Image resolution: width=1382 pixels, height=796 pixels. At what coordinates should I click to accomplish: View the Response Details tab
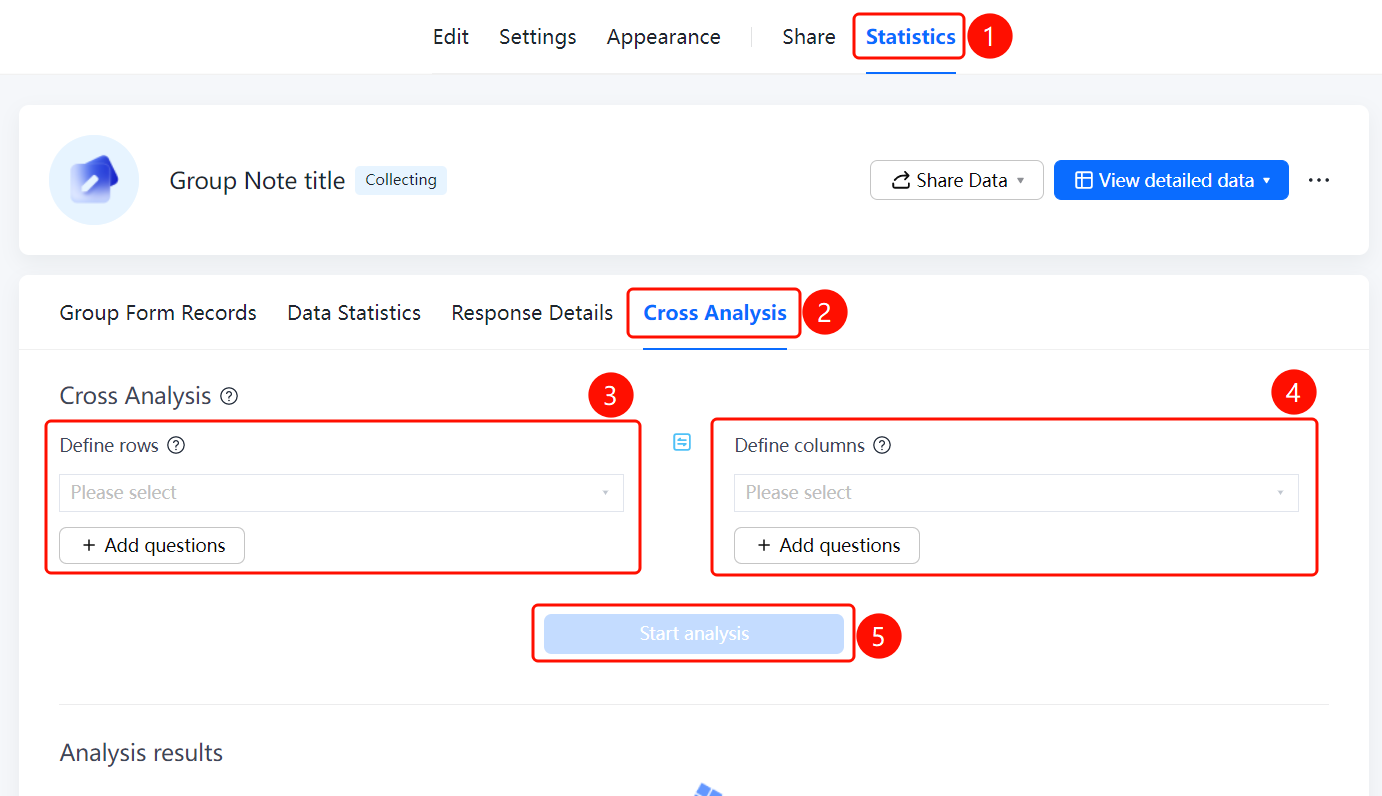[532, 313]
